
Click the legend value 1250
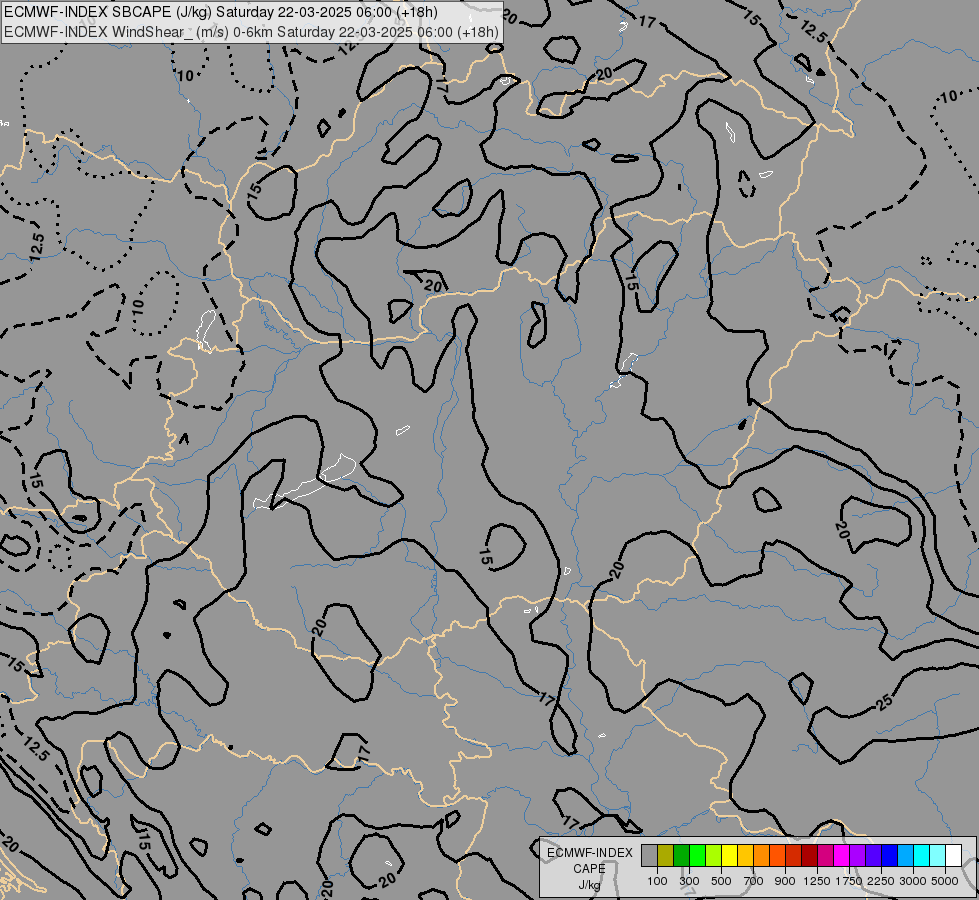[x=817, y=881]
